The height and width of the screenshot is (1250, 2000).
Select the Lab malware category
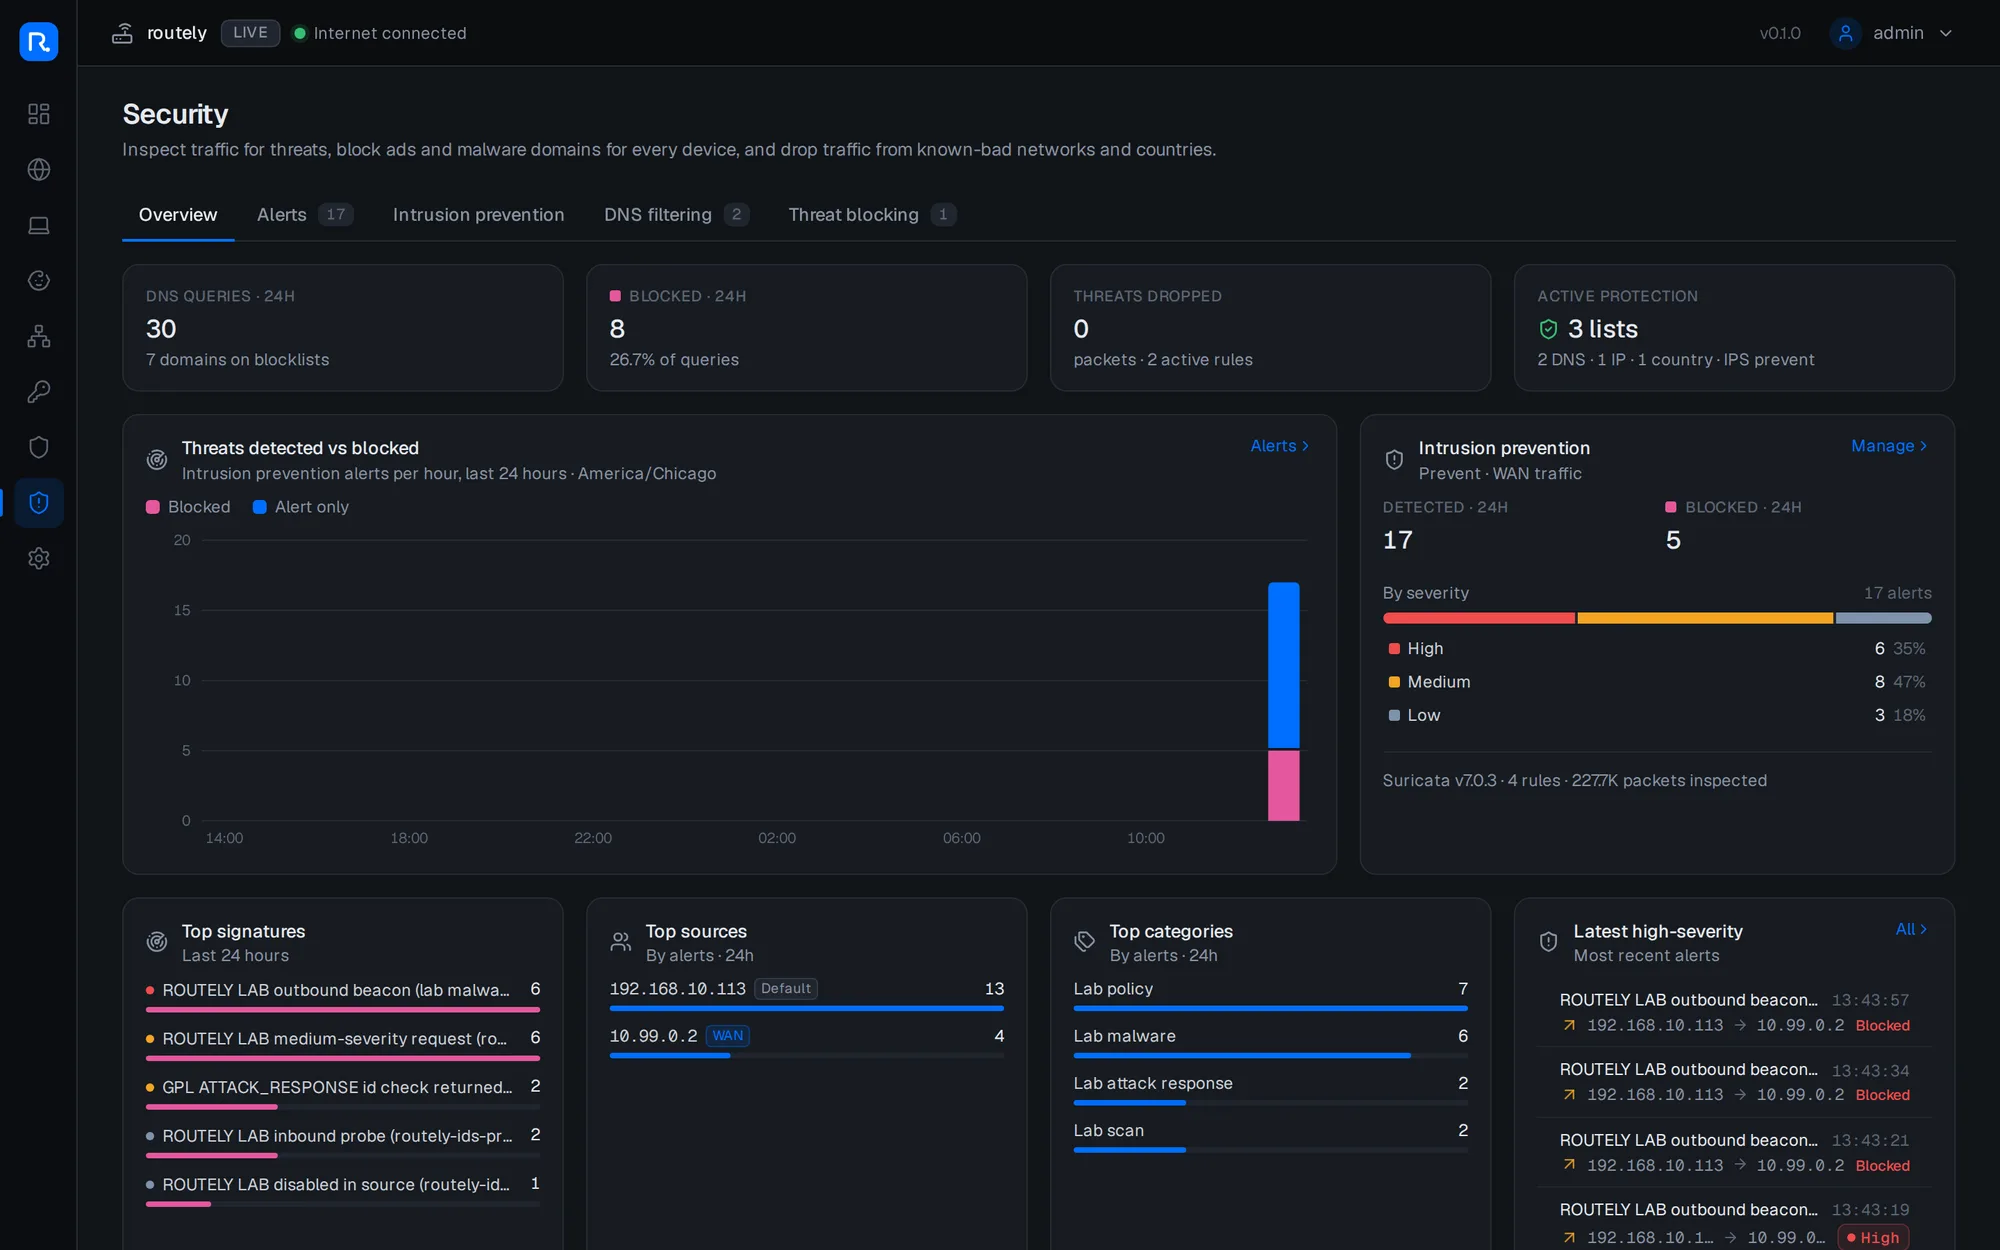(1271, 1042)
